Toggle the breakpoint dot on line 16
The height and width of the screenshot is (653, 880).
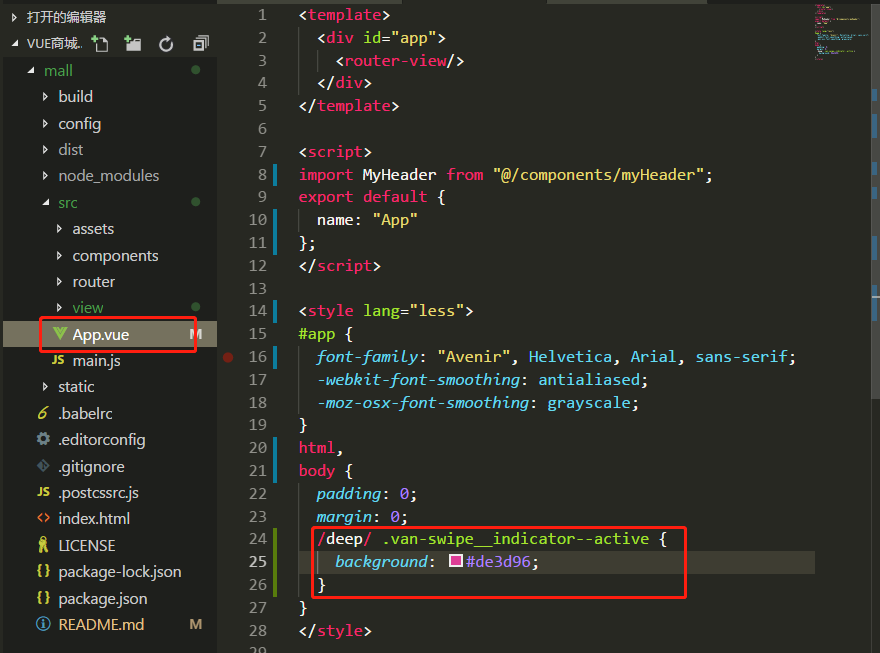coord(229,357)
